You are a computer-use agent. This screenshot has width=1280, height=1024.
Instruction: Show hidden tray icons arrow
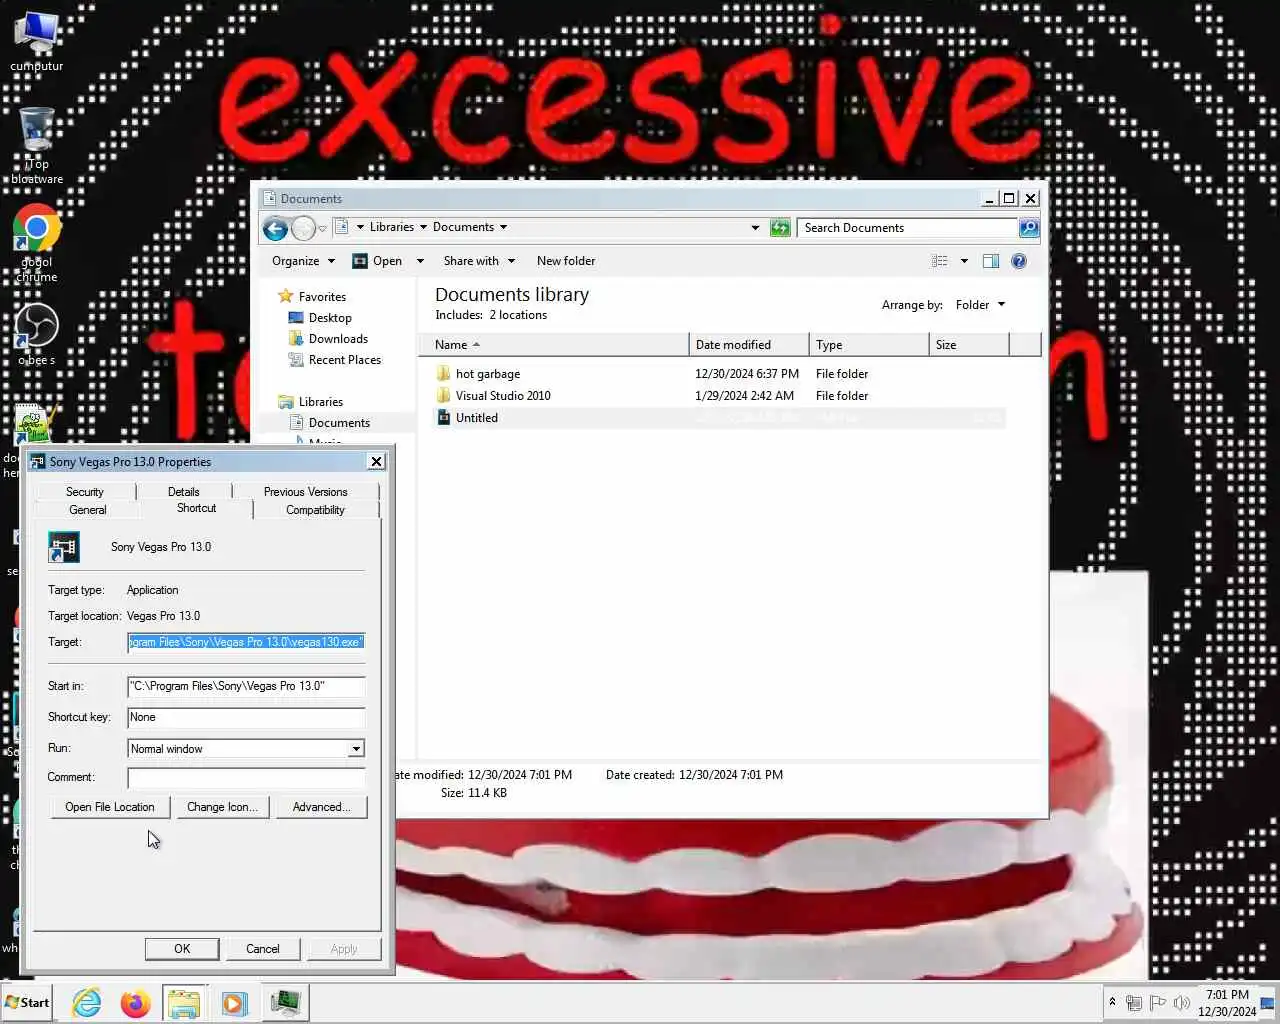(1112, 1002)
